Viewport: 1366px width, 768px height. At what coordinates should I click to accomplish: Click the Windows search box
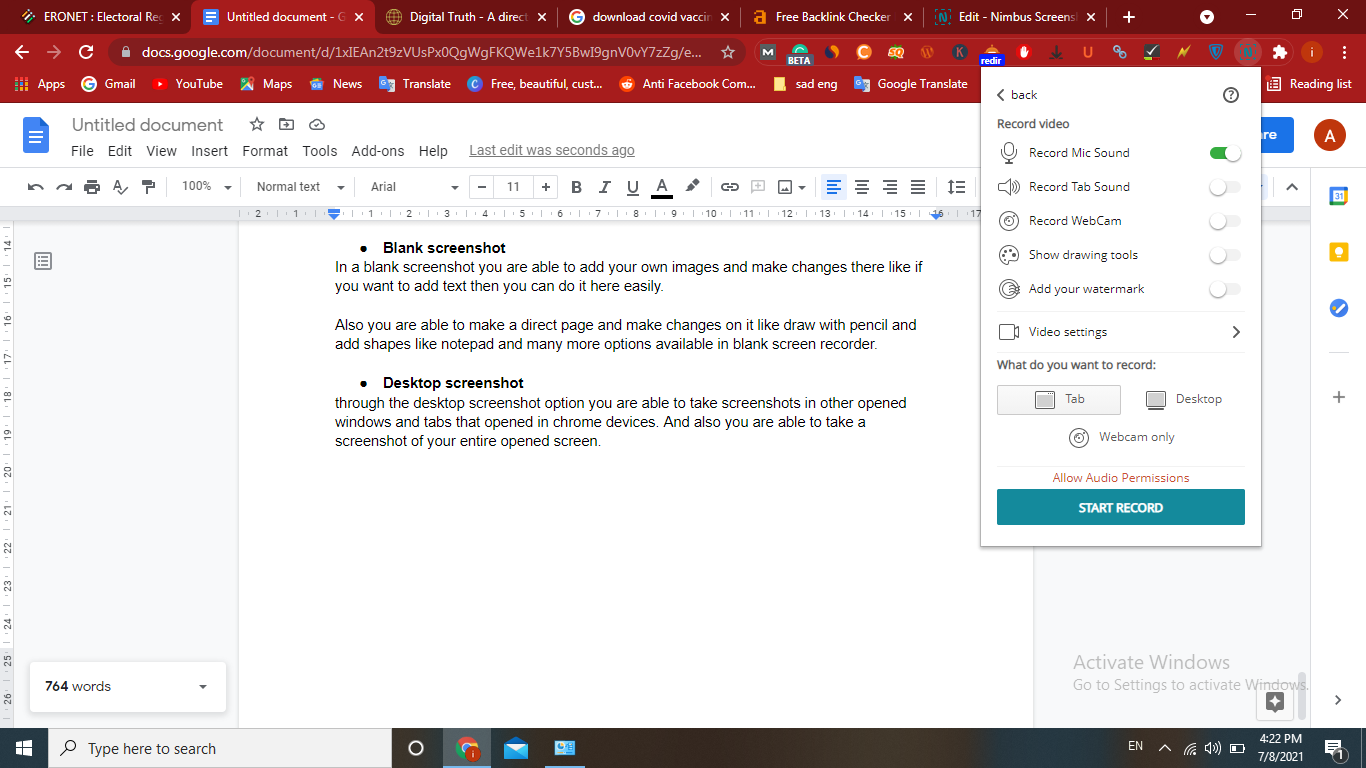[x=220, y=748]
